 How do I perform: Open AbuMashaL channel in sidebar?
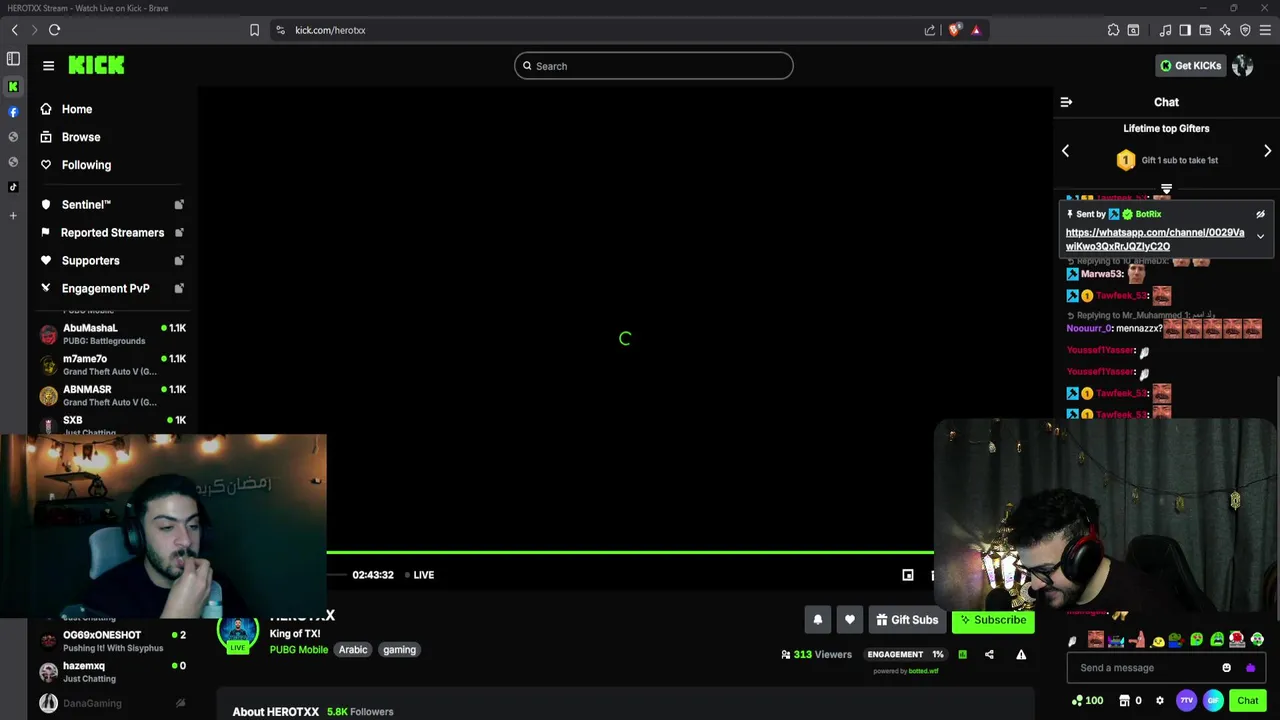[112, 334]
